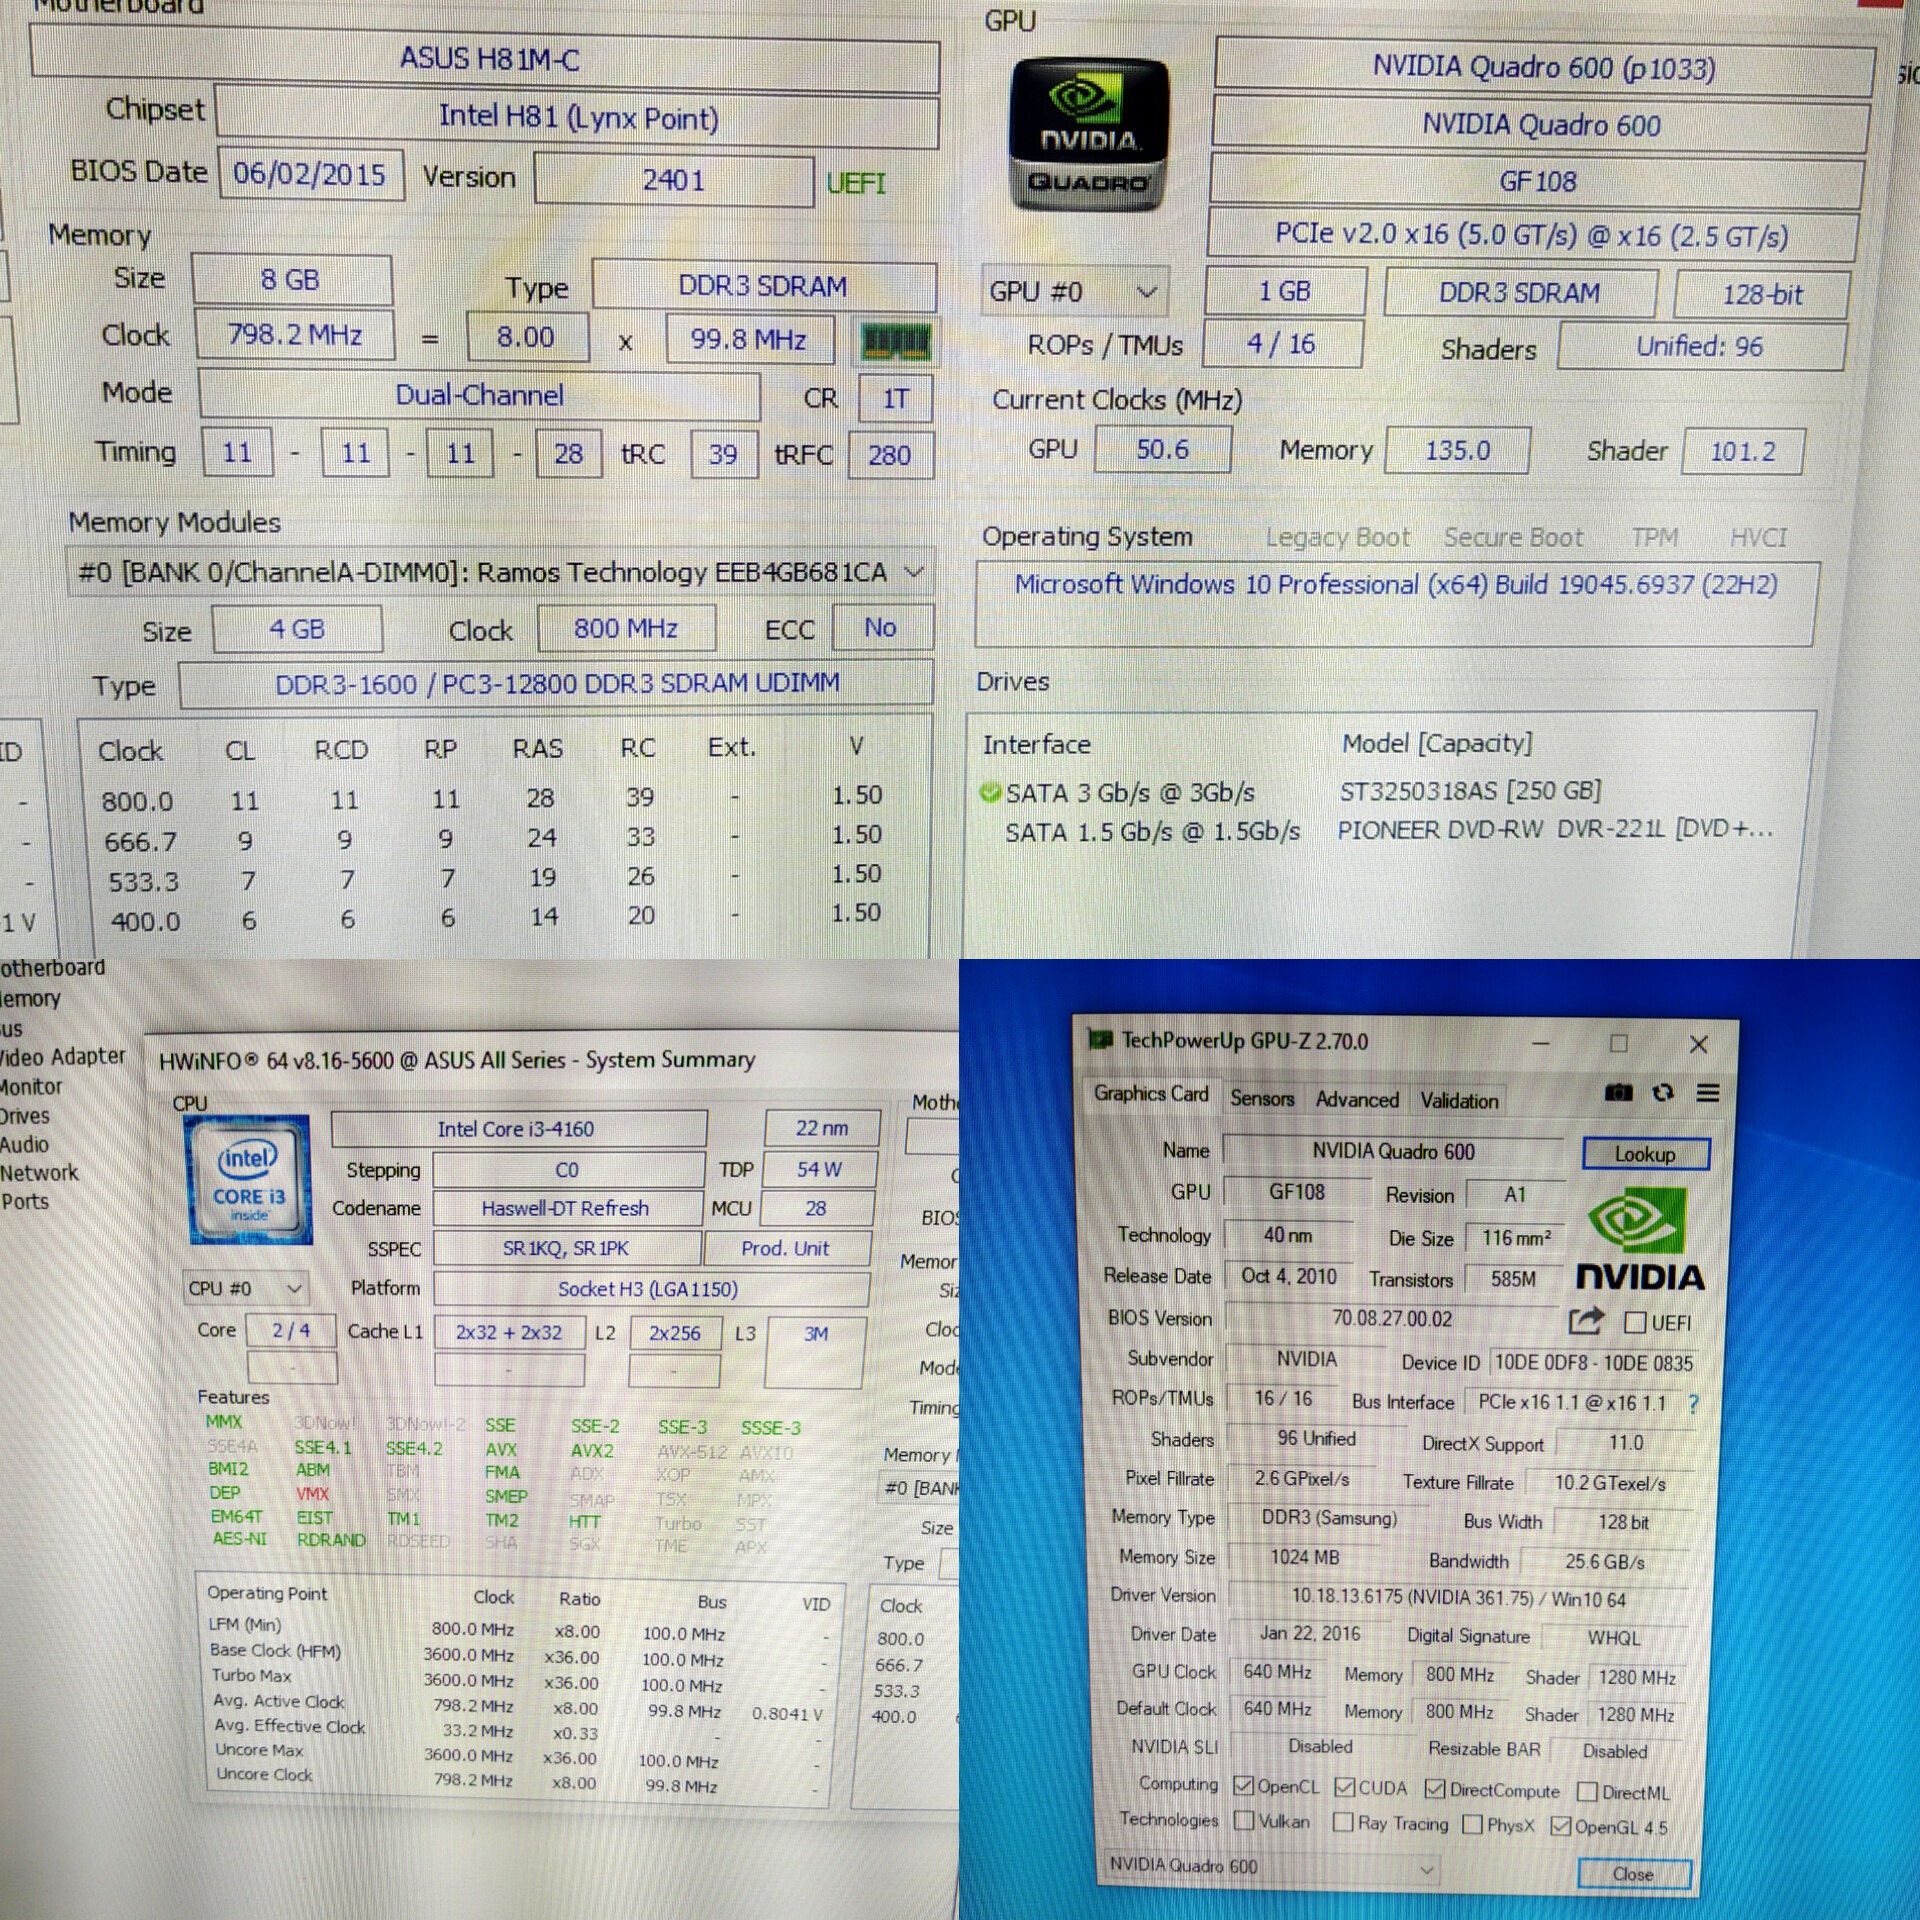Click the Device ID 10DE 0DF8 field
This screenshot has width=1920, height=1920.
pyautogui.click(x=1593, y=1363)
